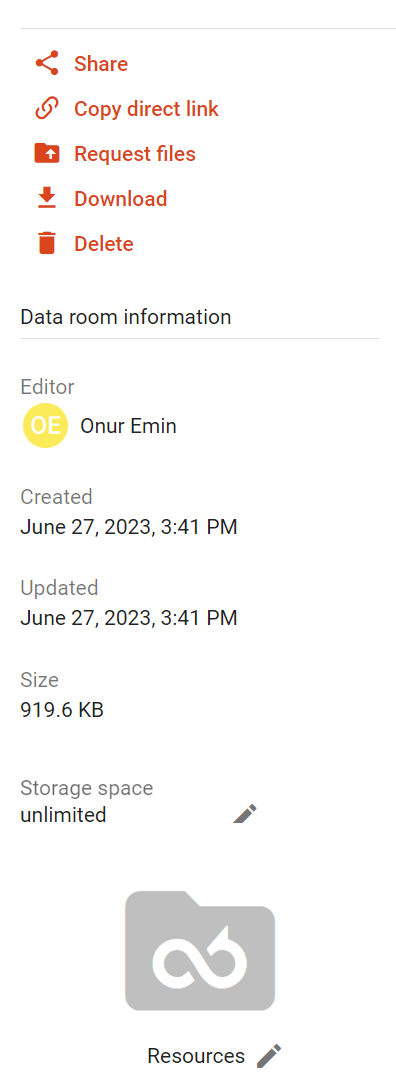
Task: Rename Resources using its pencil icon
Action: click(x=269, y=1056)
